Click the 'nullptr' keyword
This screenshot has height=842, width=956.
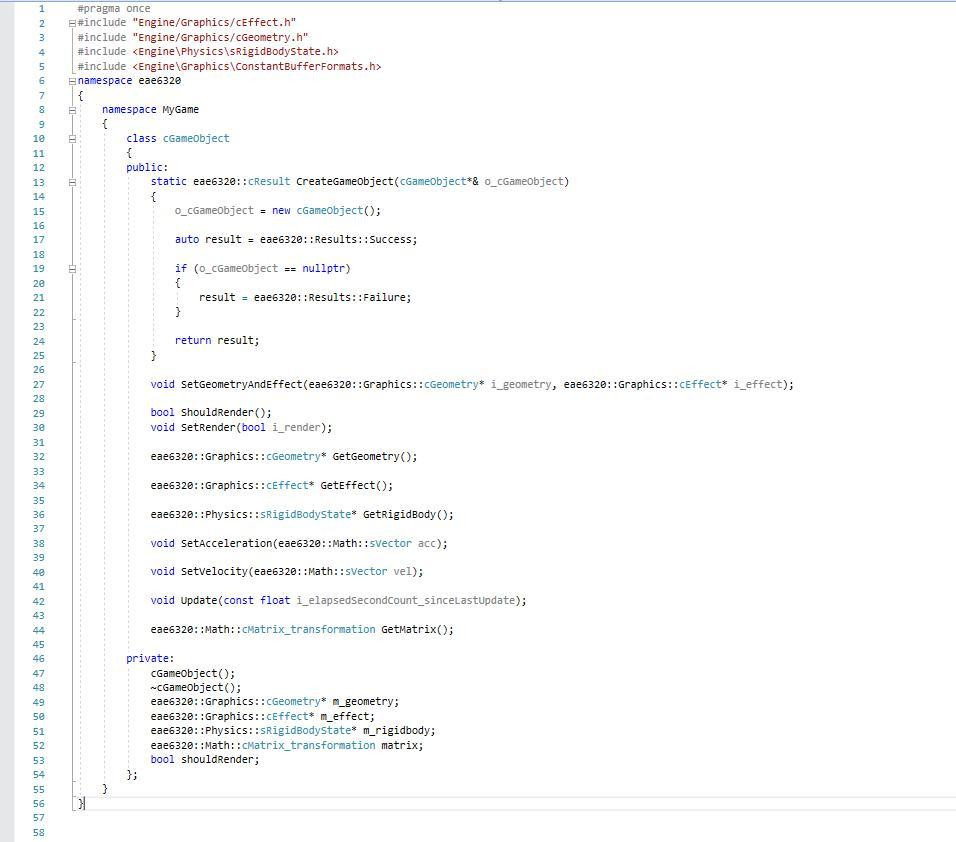[x=324, y=268]
